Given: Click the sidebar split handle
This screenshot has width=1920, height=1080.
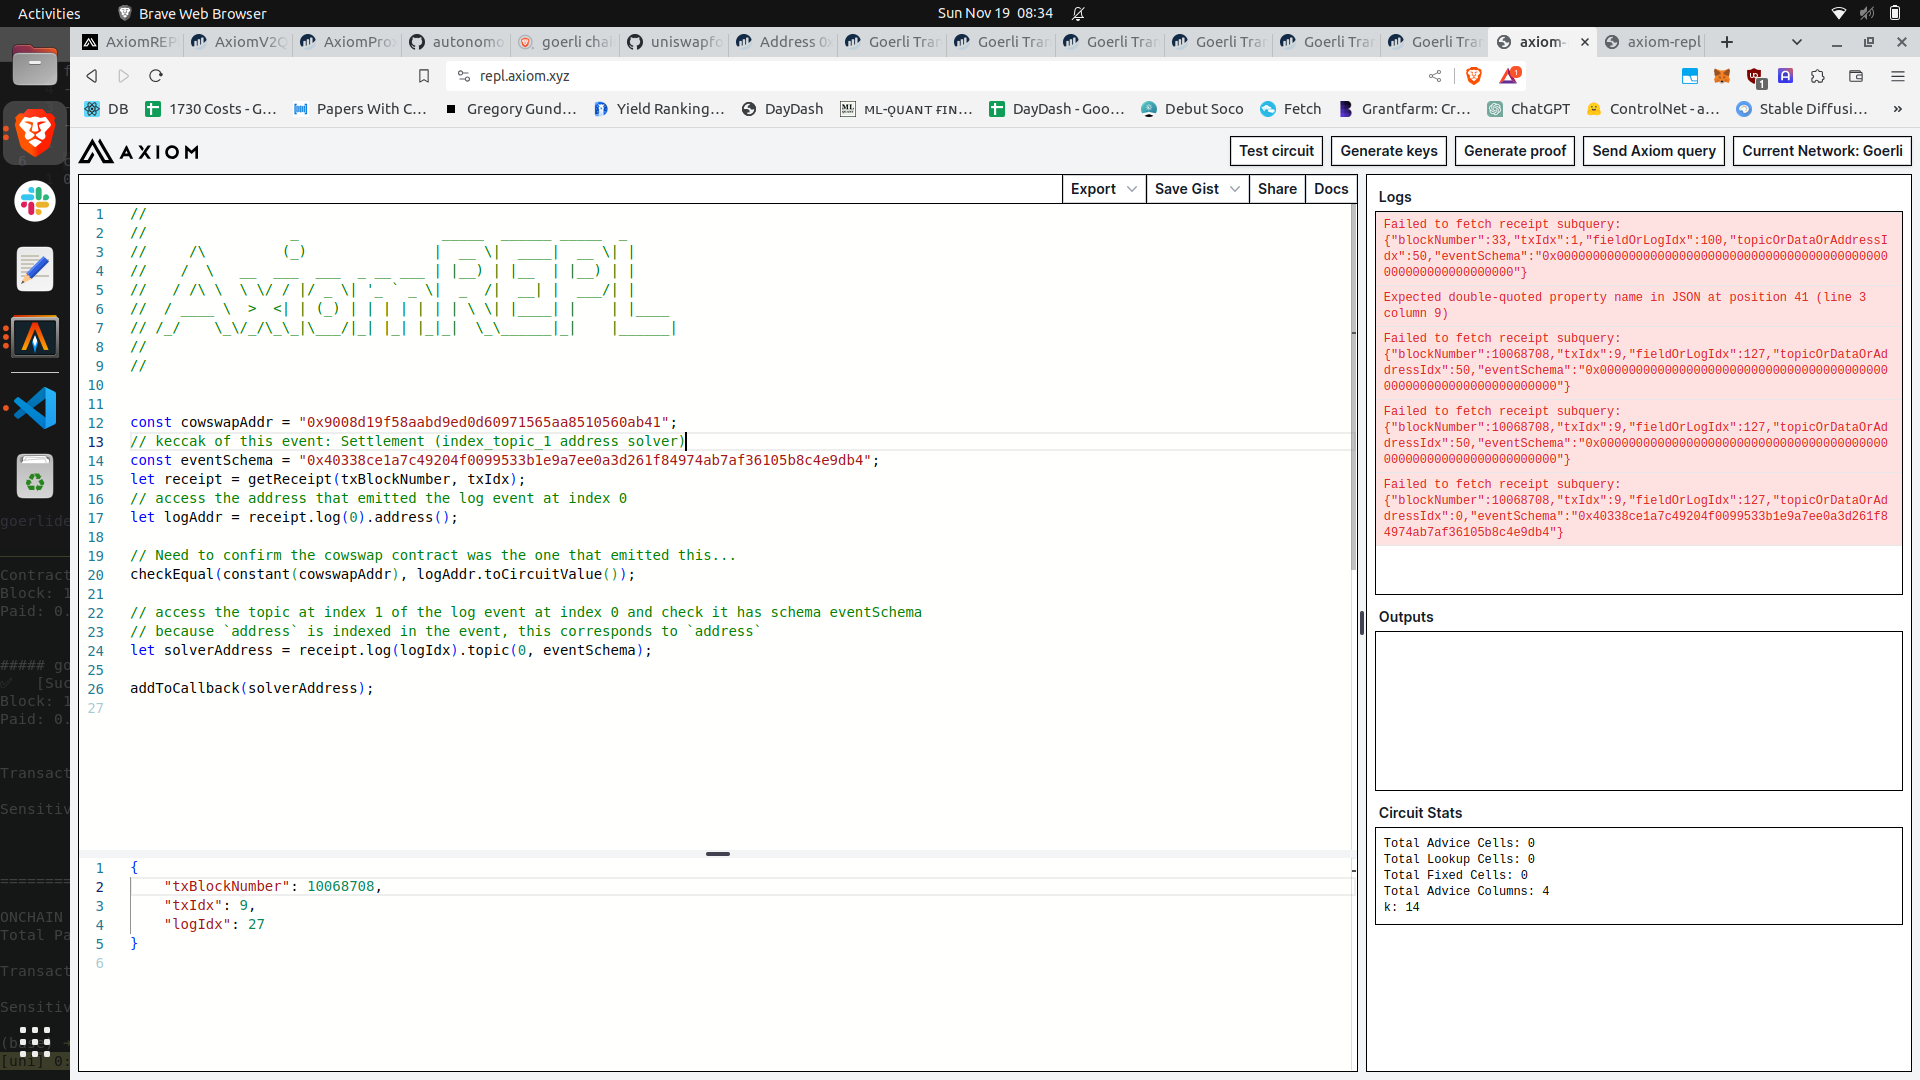Looking at the screenshot, I should point(1362,623).
